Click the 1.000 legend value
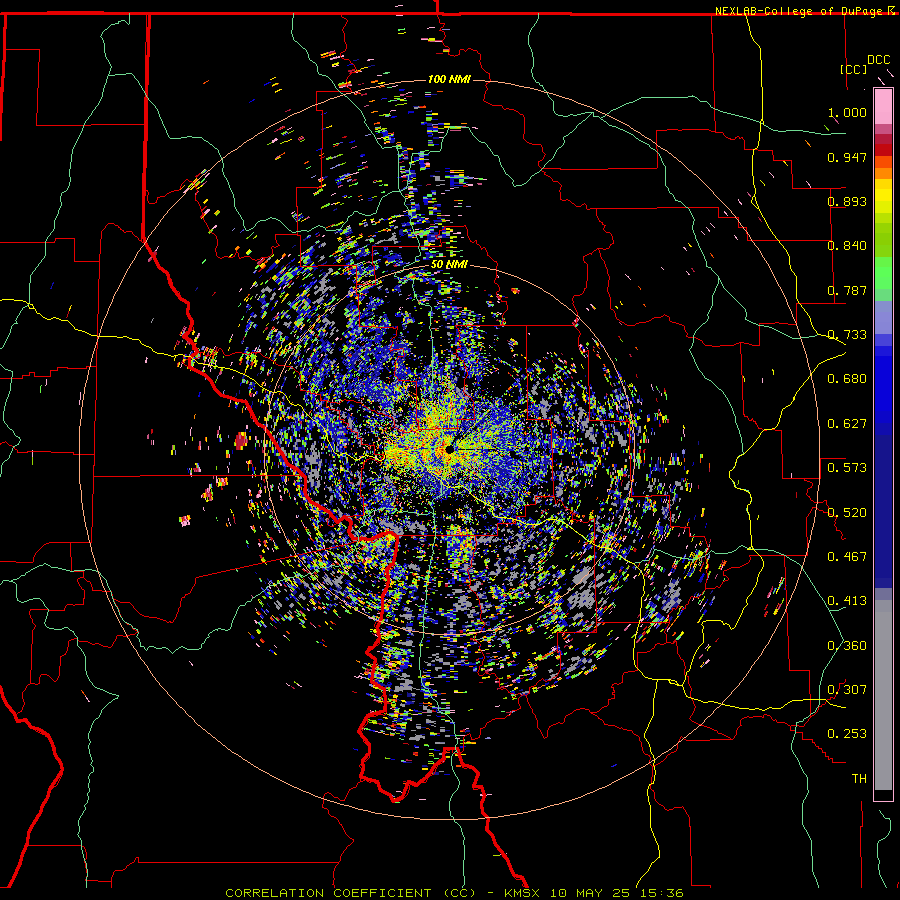The image size is (900, 900). (847, 112)
